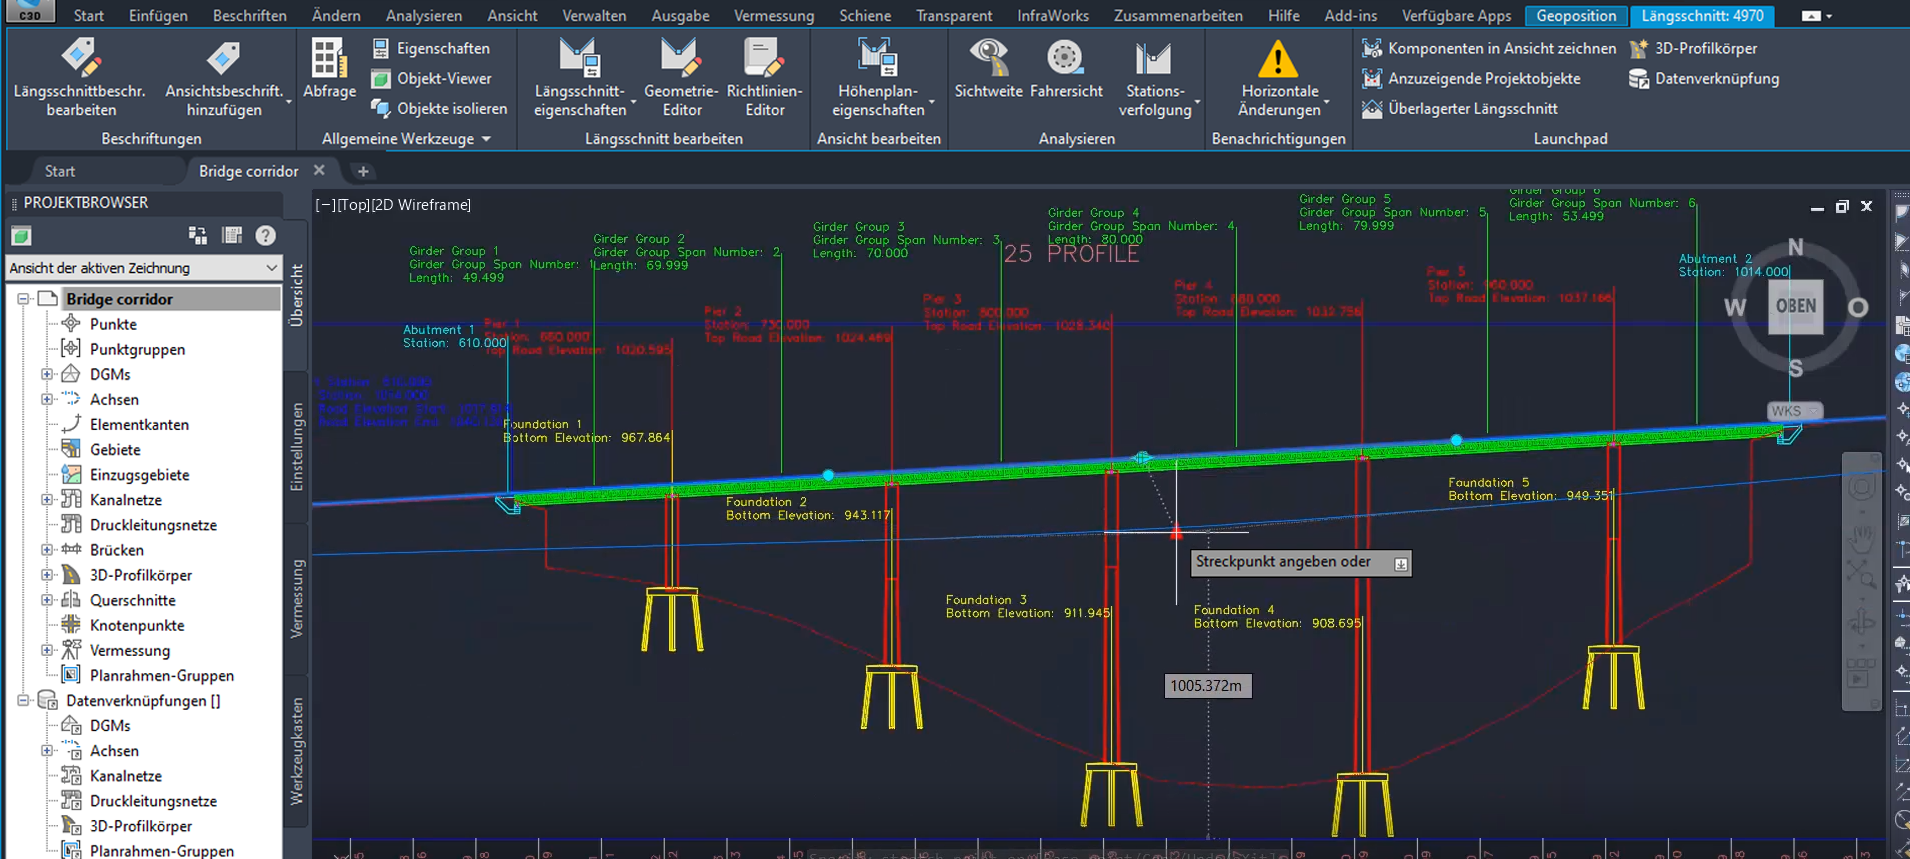Open Höhenplaneigenschaften
The image size is (1910, 859).
coord(878,78)
